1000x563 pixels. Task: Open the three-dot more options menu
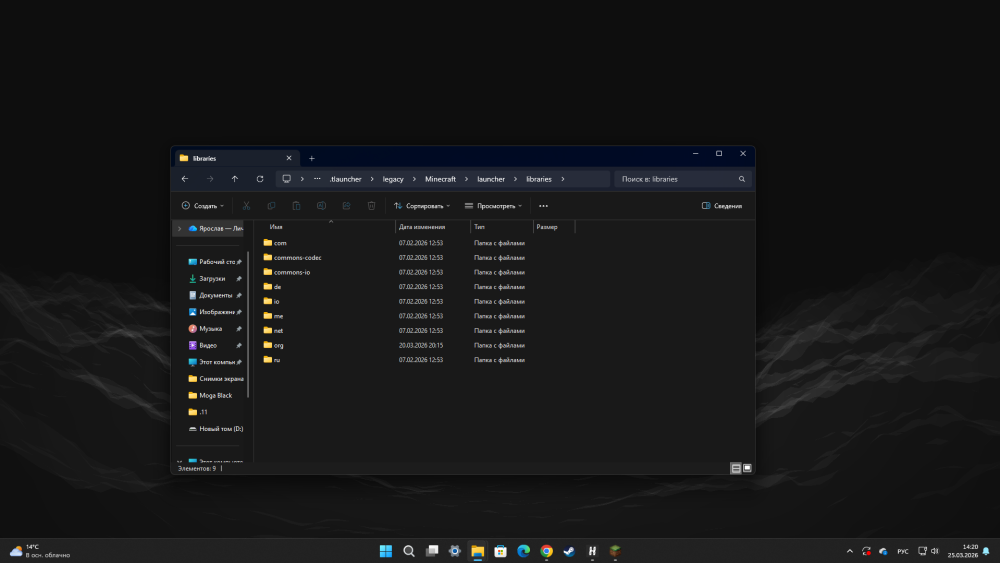(x=543, y=206)
